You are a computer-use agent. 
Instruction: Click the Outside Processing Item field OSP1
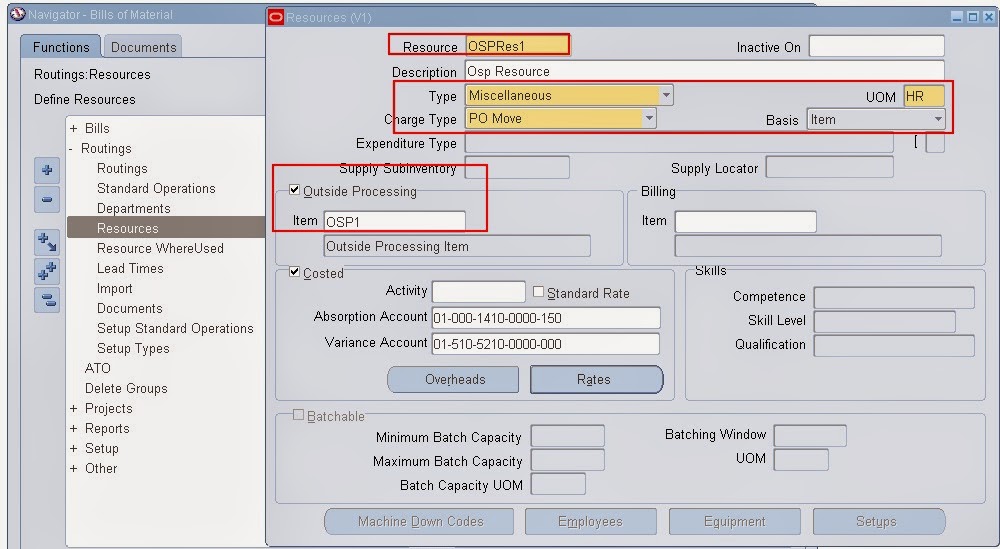pos(394,221)
